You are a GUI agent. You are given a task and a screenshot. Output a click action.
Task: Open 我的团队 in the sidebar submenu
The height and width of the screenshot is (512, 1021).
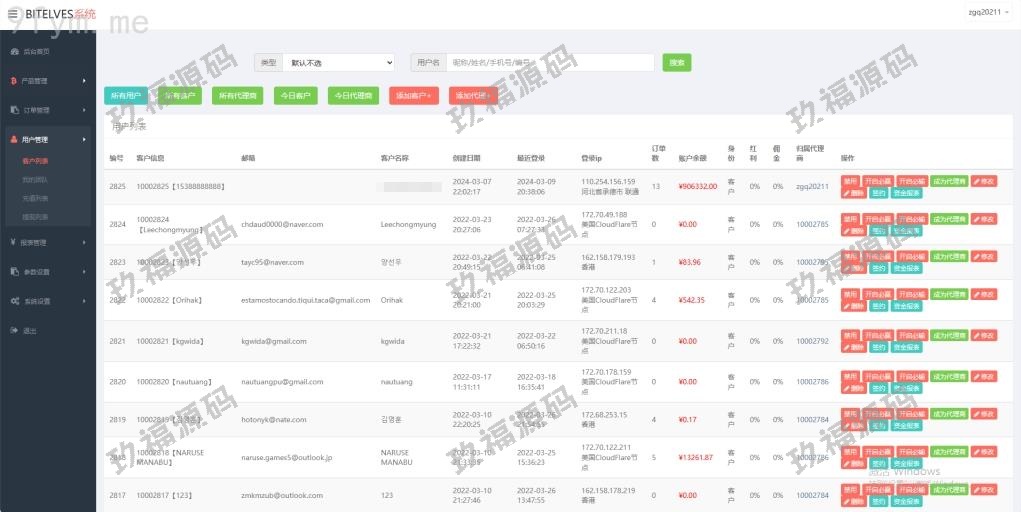(x=35, y=180)
